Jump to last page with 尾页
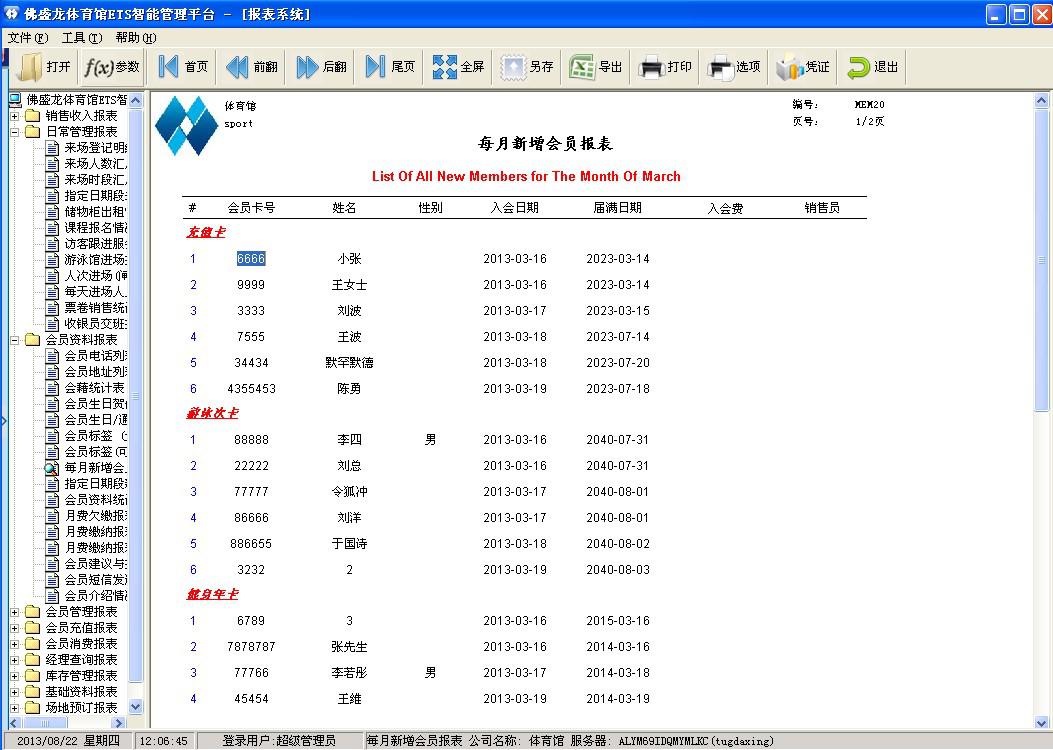The width and height of the screenshot is (1053, 750). (390, 66)
